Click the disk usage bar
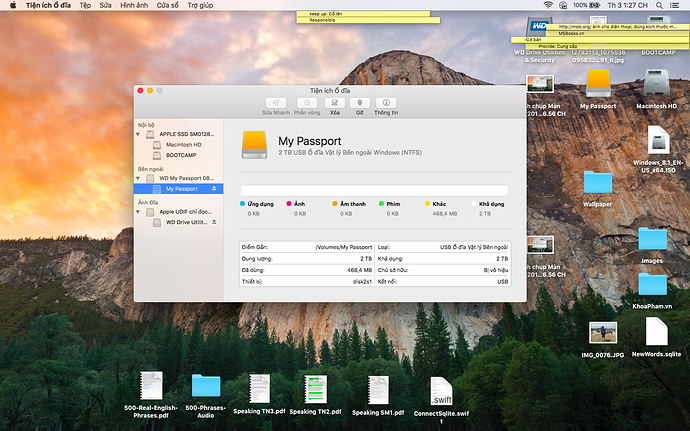 (x=374, y=190)
